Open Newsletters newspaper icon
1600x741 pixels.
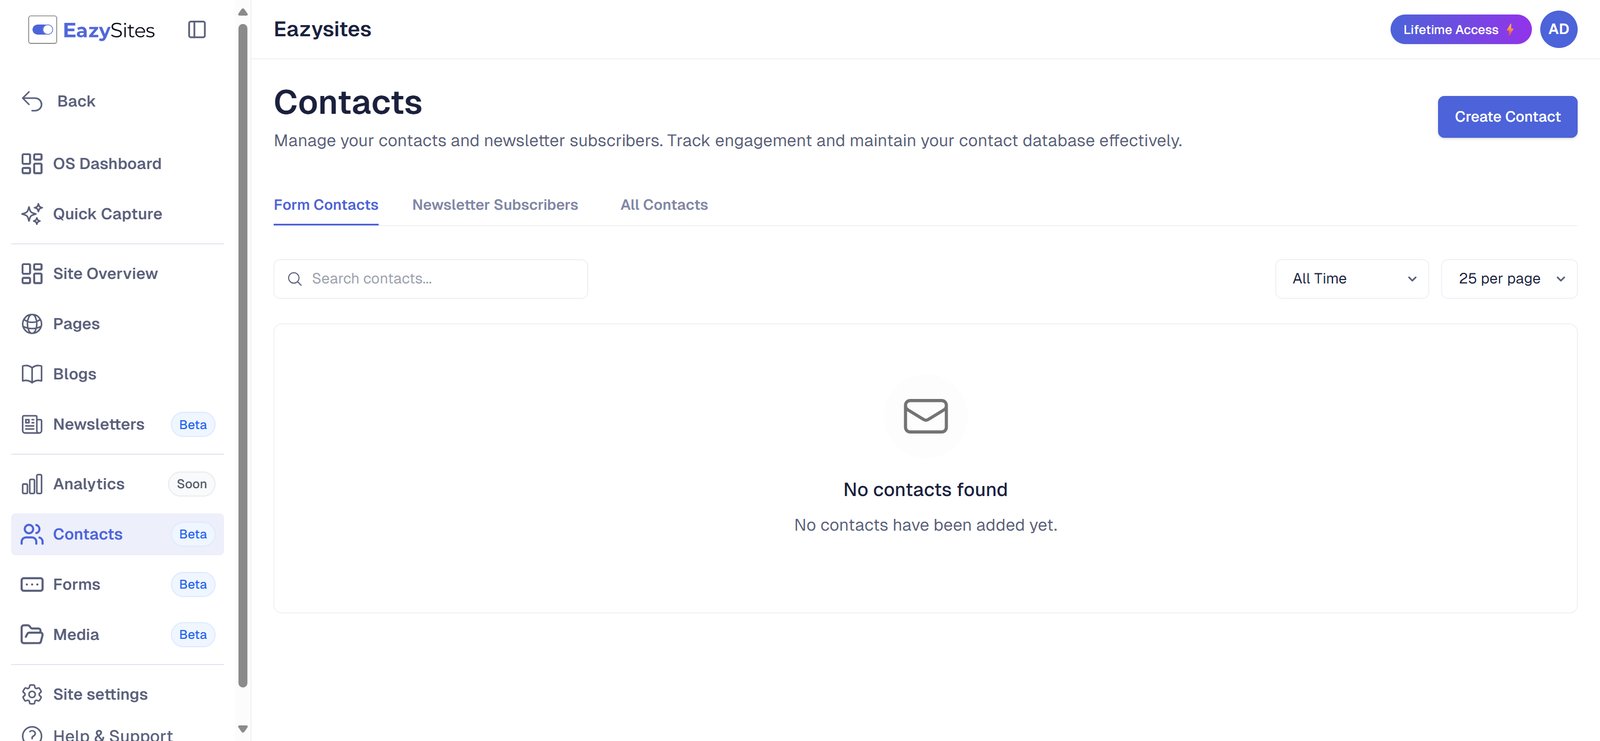pos(32,425)
